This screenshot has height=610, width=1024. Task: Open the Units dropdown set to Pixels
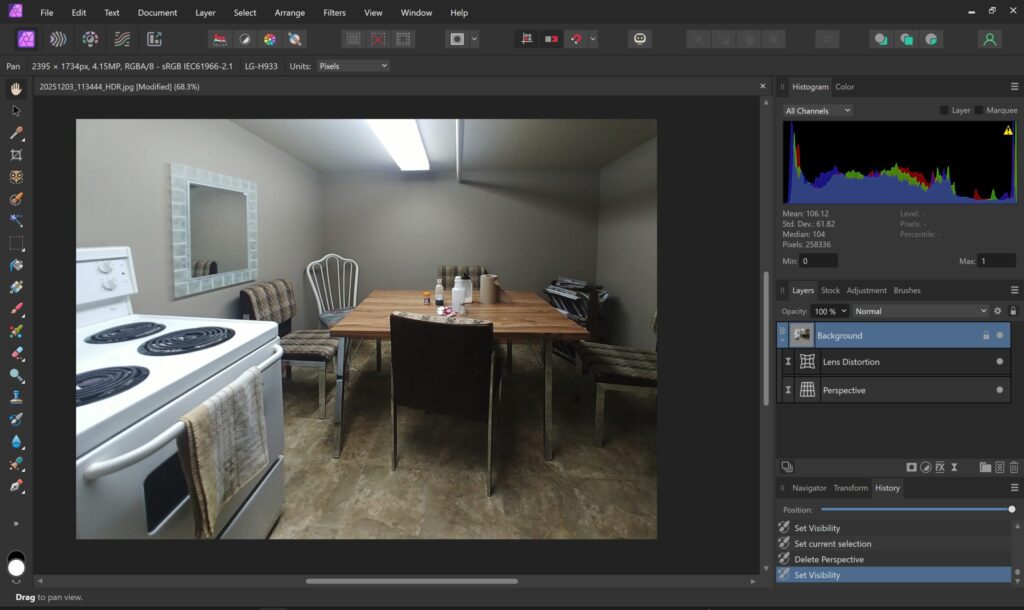(x=352, y=66)
